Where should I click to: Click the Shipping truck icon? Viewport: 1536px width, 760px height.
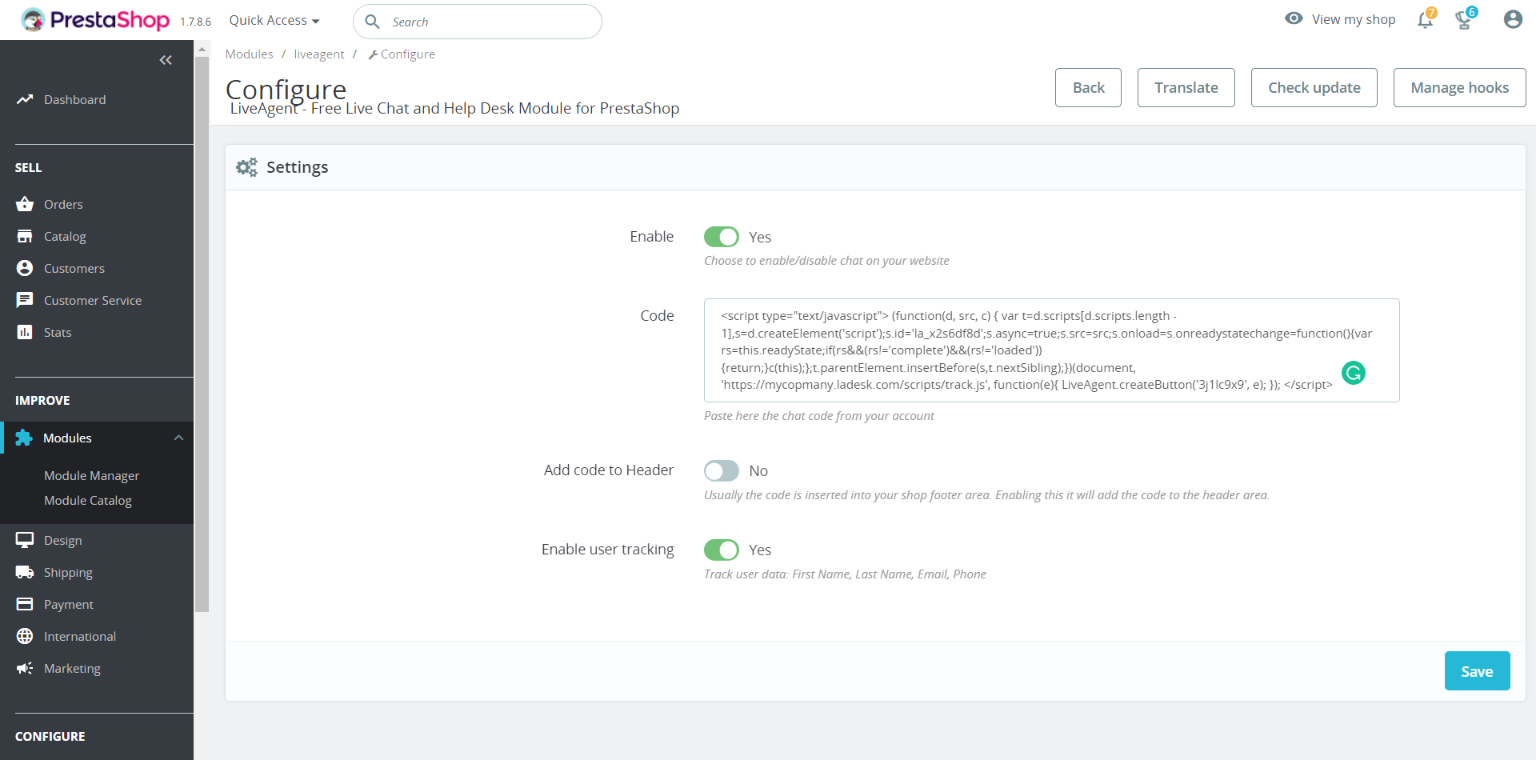pos(25,572)
